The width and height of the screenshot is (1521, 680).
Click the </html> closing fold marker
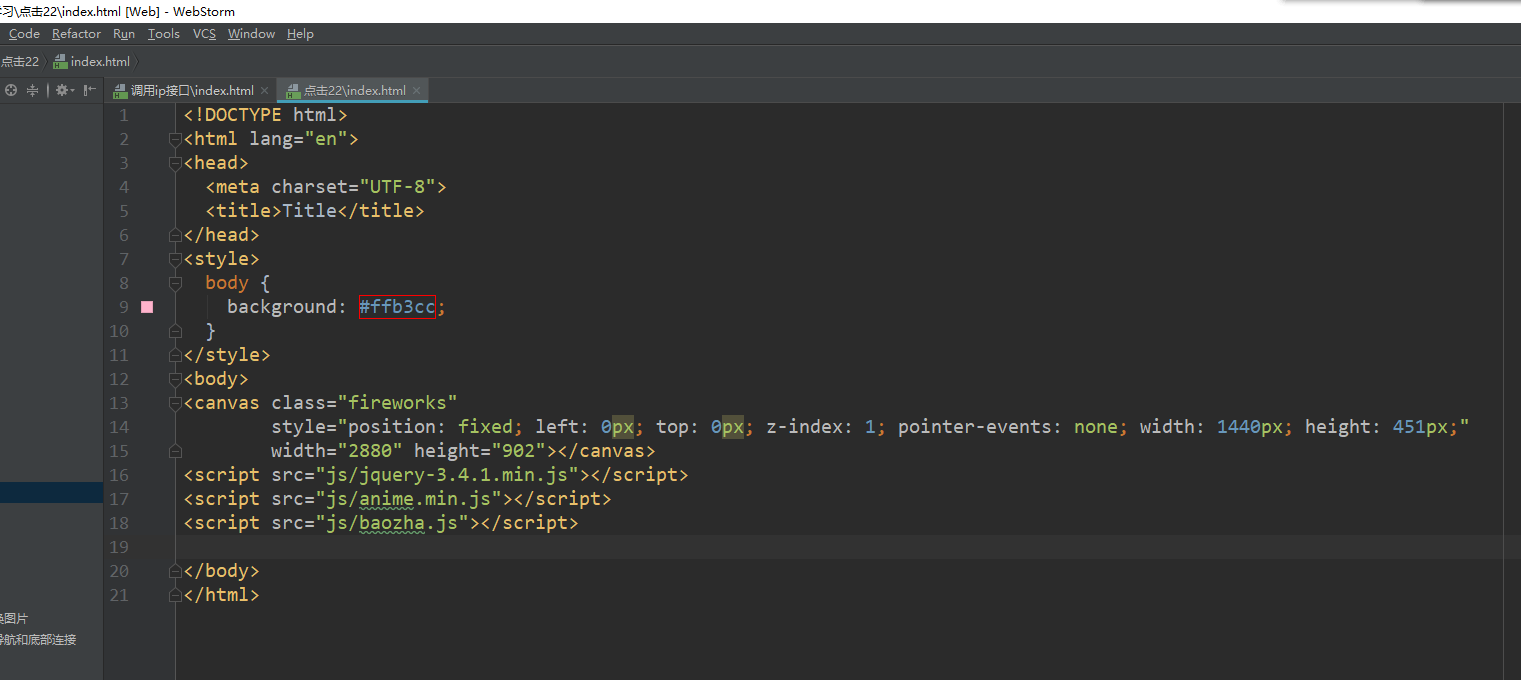click(176, 595)
